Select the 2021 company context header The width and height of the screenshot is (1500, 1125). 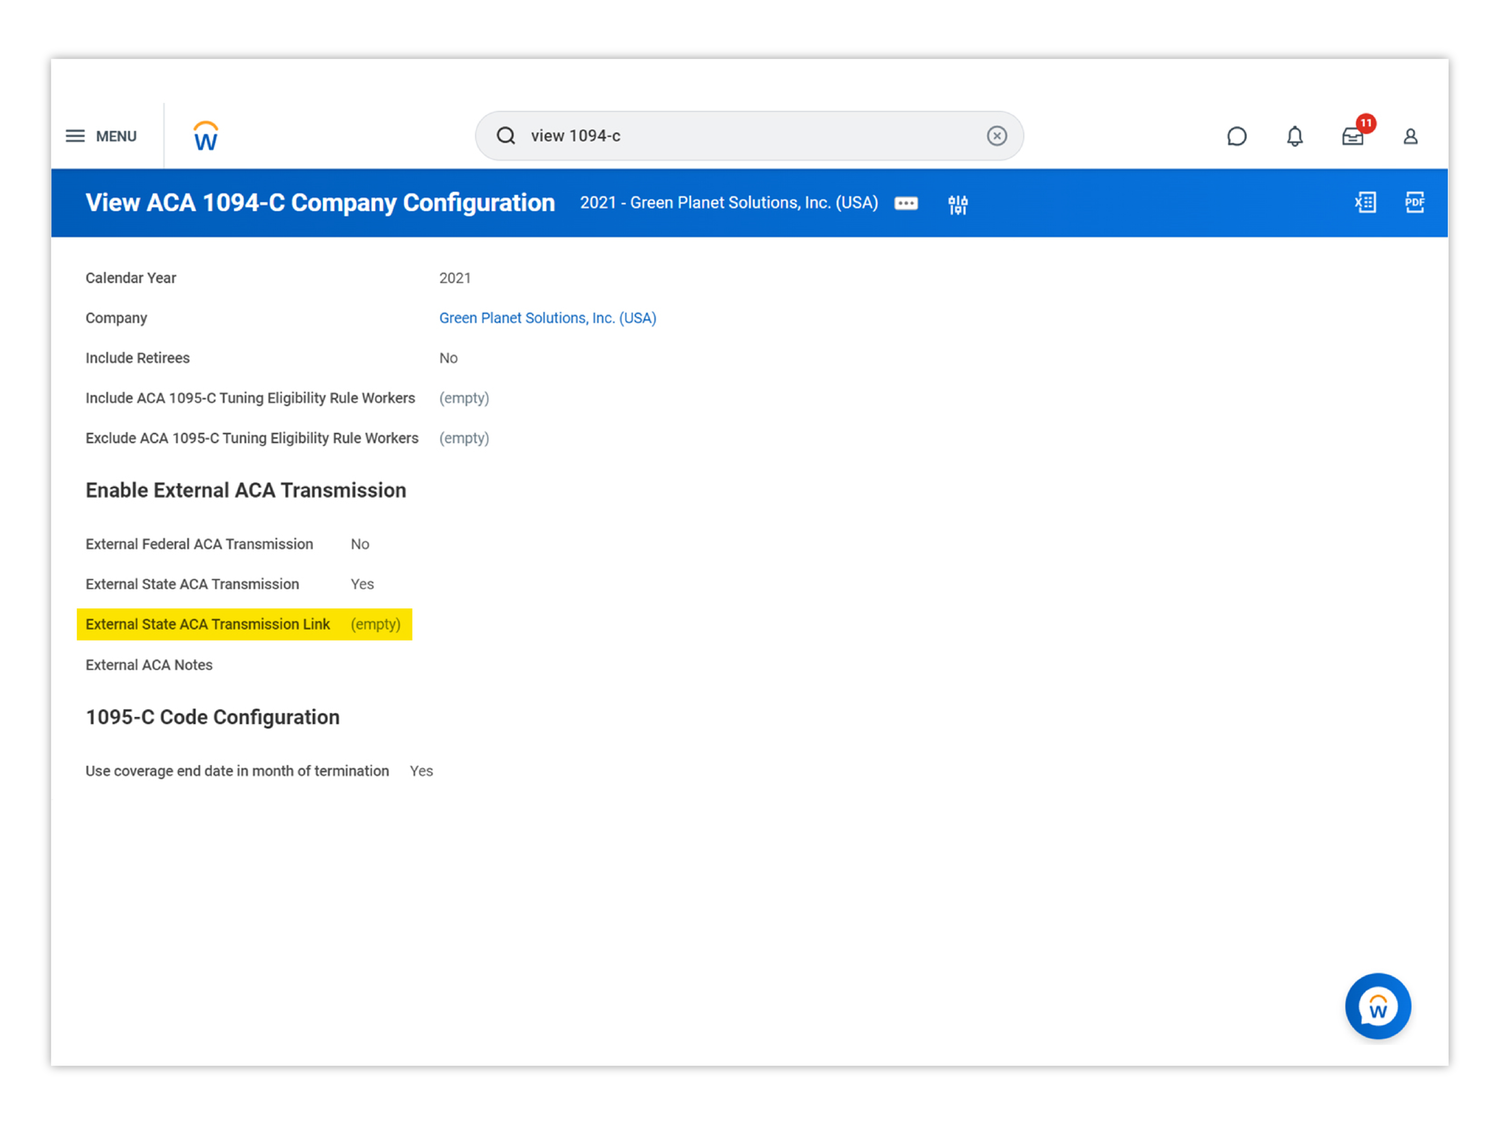click(x=729, y=202)
